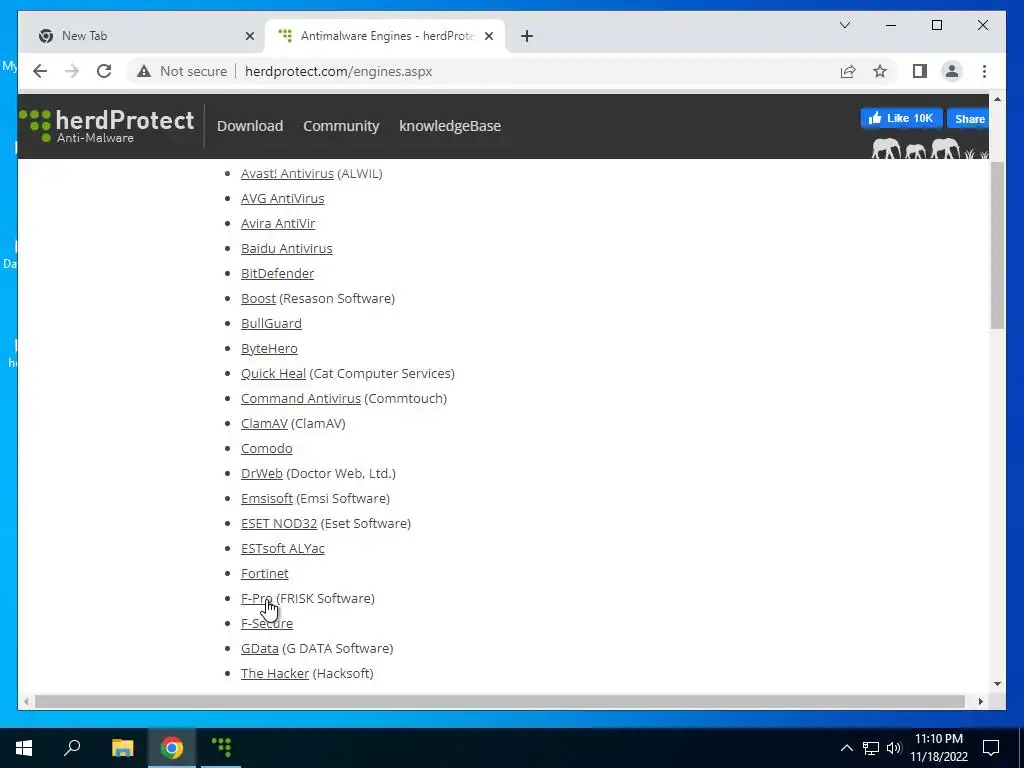Open the BullGuard link

pyautogui.click(x=271, y=323)
